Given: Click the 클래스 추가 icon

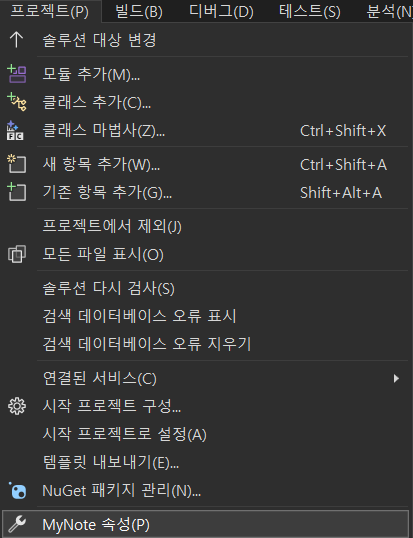Looking at the screenshot, I should tap(16, 102).
